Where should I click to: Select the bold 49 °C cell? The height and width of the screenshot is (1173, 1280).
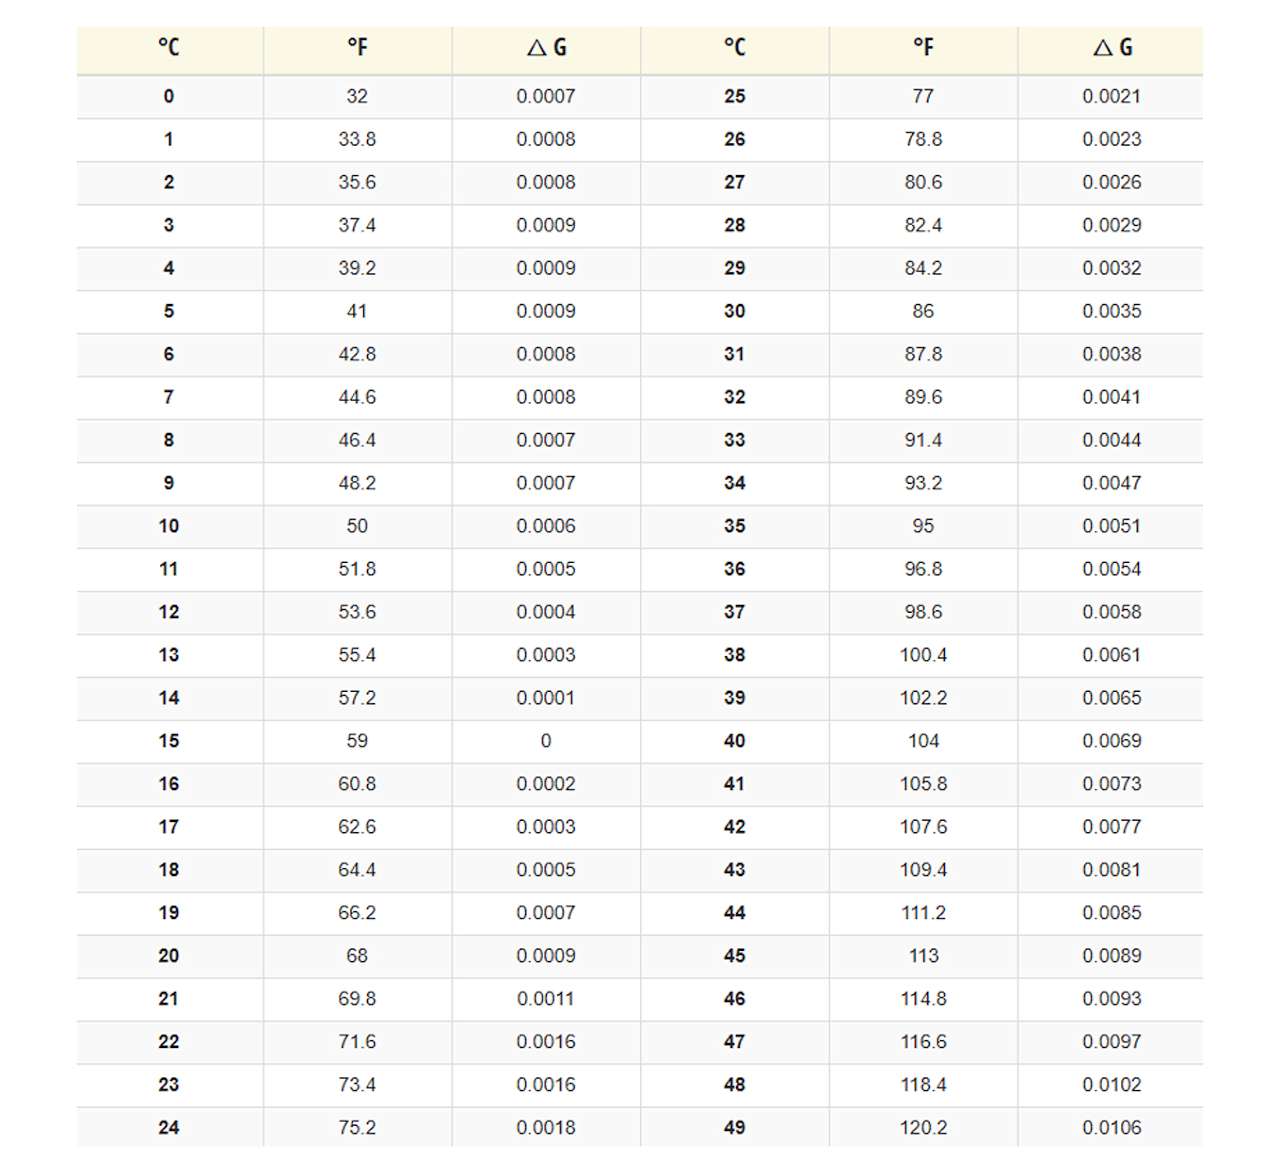[x=735, y=1127]
